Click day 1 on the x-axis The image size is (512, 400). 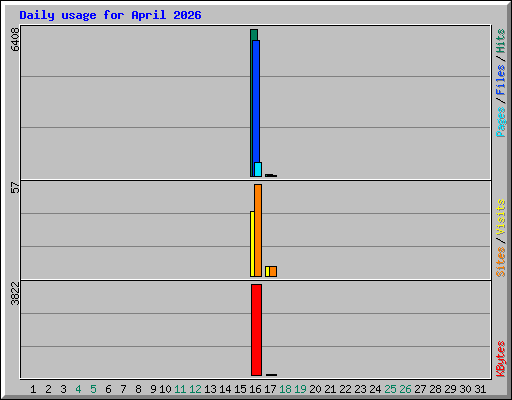pyautogui.click(x=33, y=389)
